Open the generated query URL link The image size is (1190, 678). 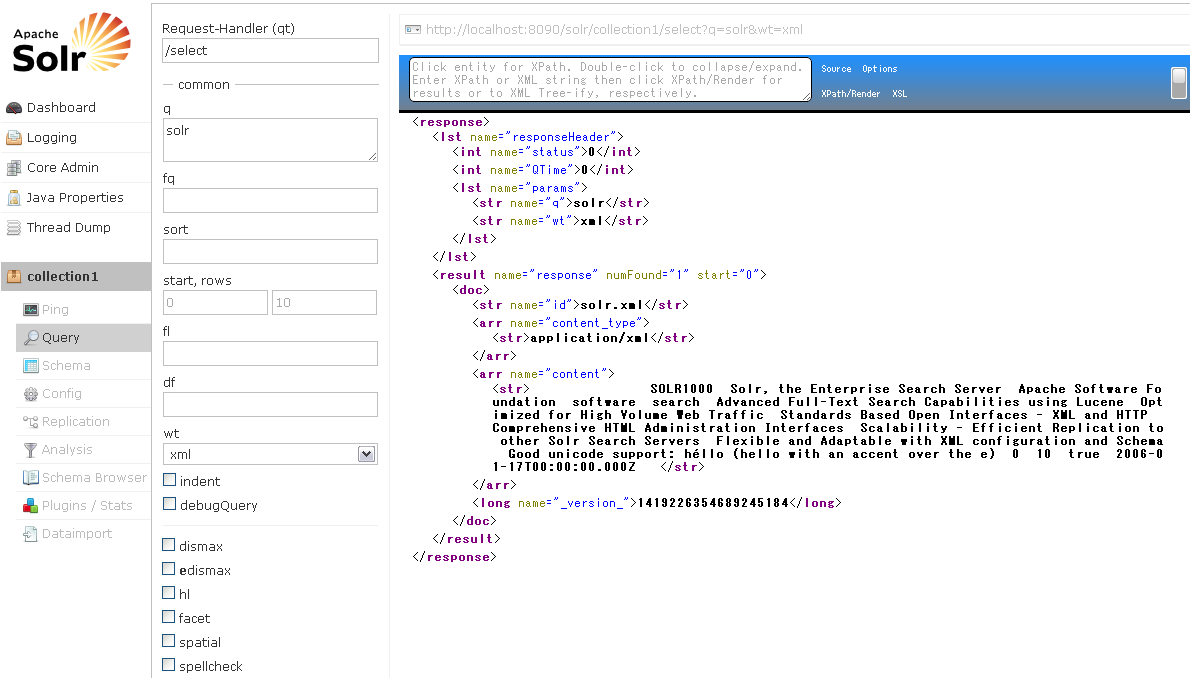(614, 30)
